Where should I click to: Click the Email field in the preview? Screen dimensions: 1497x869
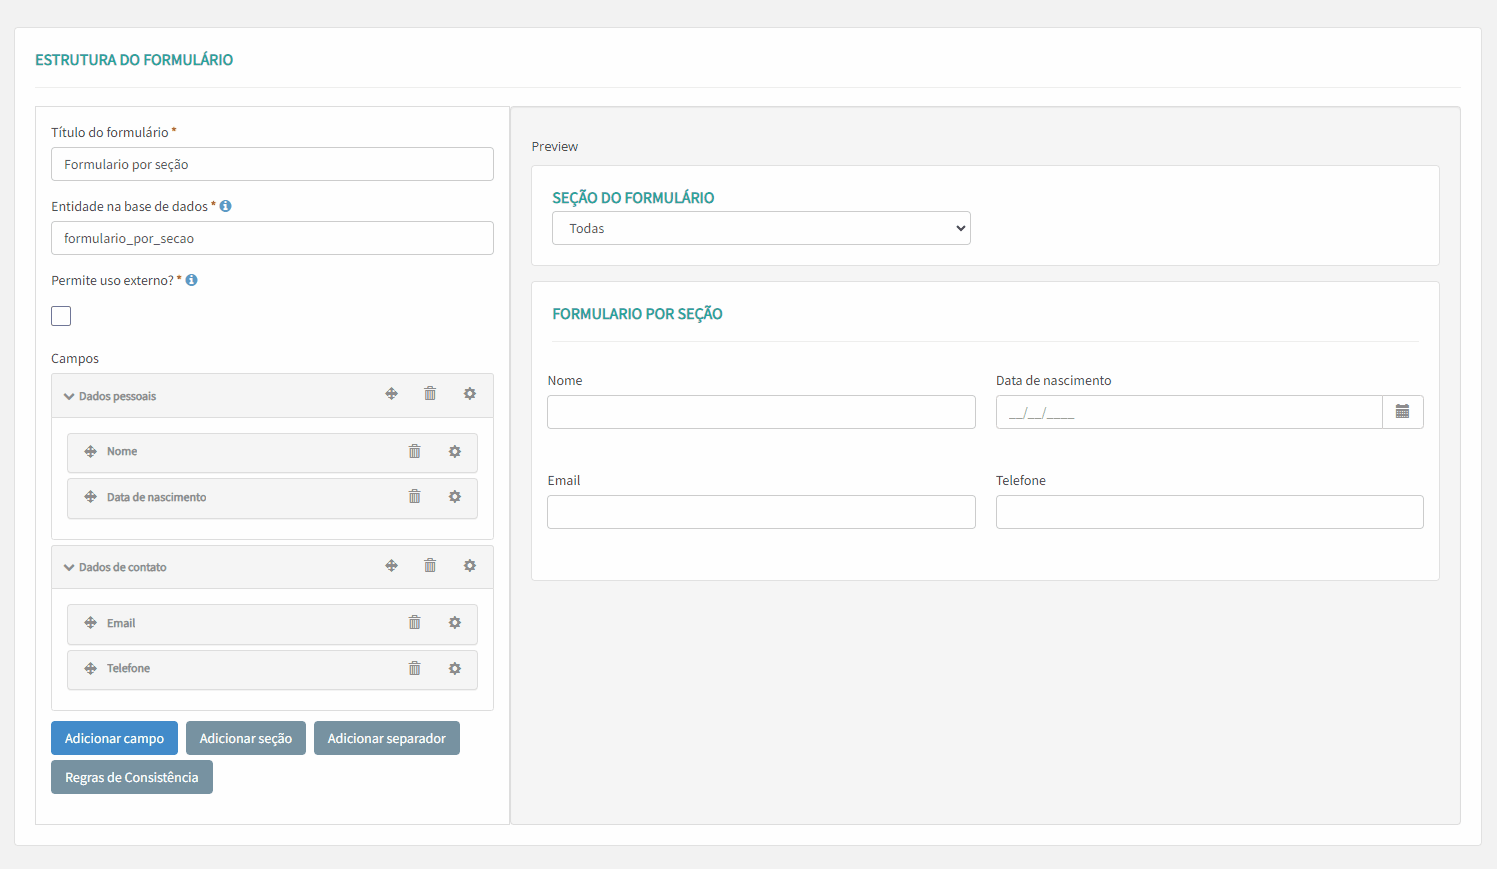click(761, 512)
